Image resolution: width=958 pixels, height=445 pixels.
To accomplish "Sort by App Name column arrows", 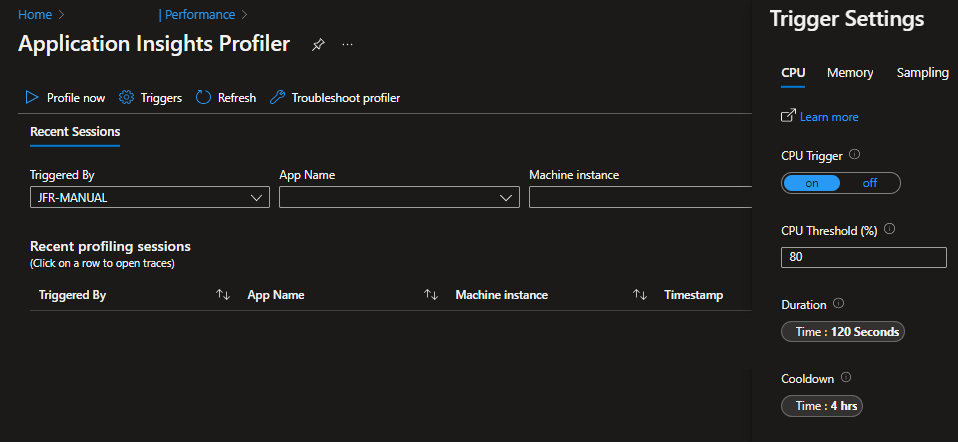I will [431, 295].
